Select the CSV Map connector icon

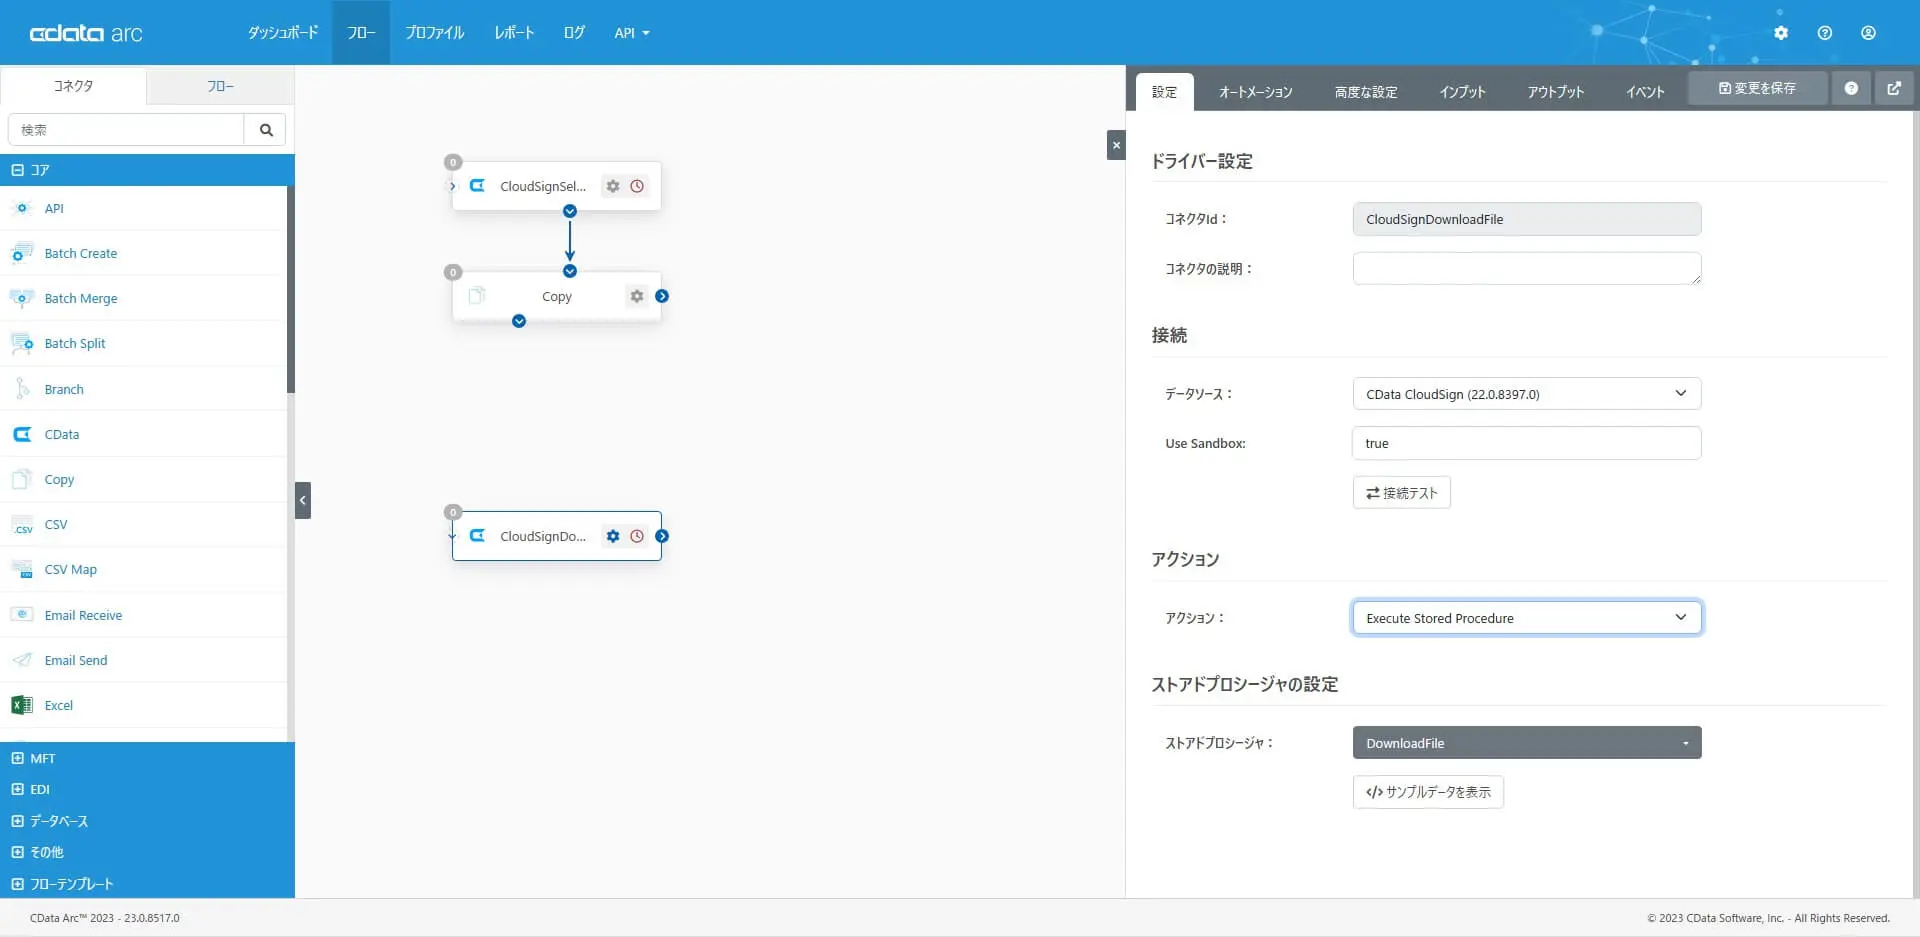pos(21,569)
